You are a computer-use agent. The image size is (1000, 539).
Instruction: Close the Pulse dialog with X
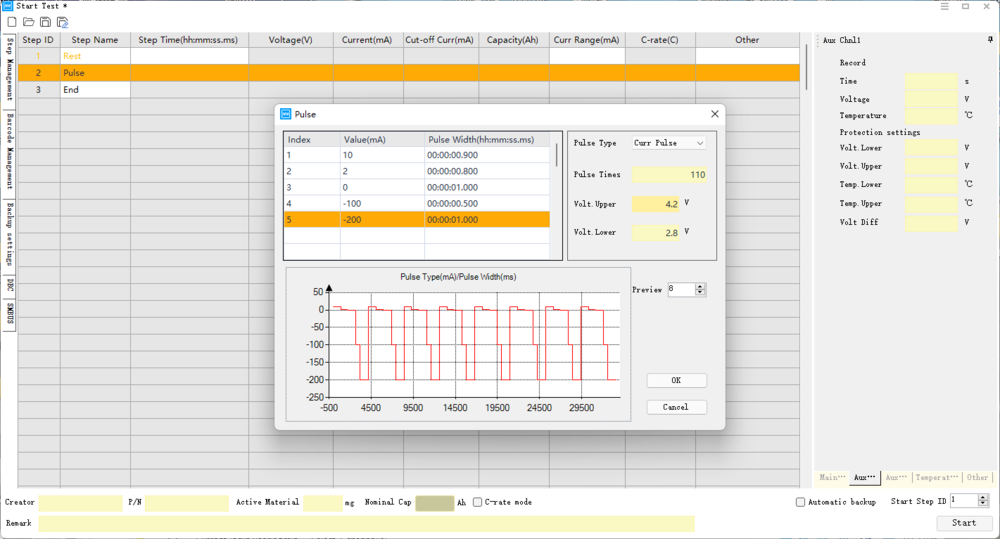tap(713, 114)
